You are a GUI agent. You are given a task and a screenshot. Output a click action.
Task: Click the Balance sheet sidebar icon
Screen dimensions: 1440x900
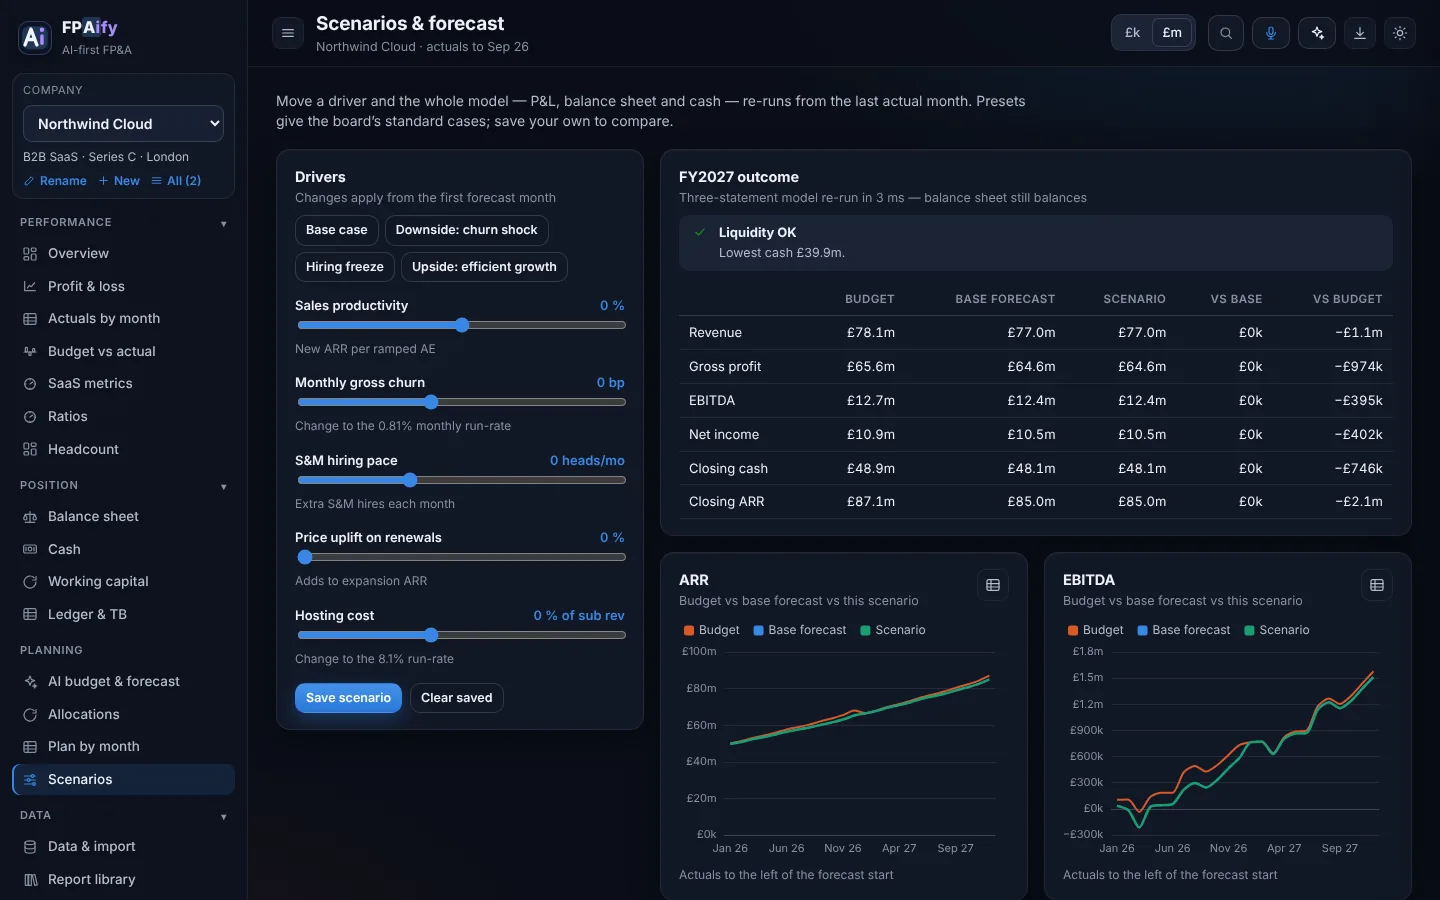coord(30,517)
